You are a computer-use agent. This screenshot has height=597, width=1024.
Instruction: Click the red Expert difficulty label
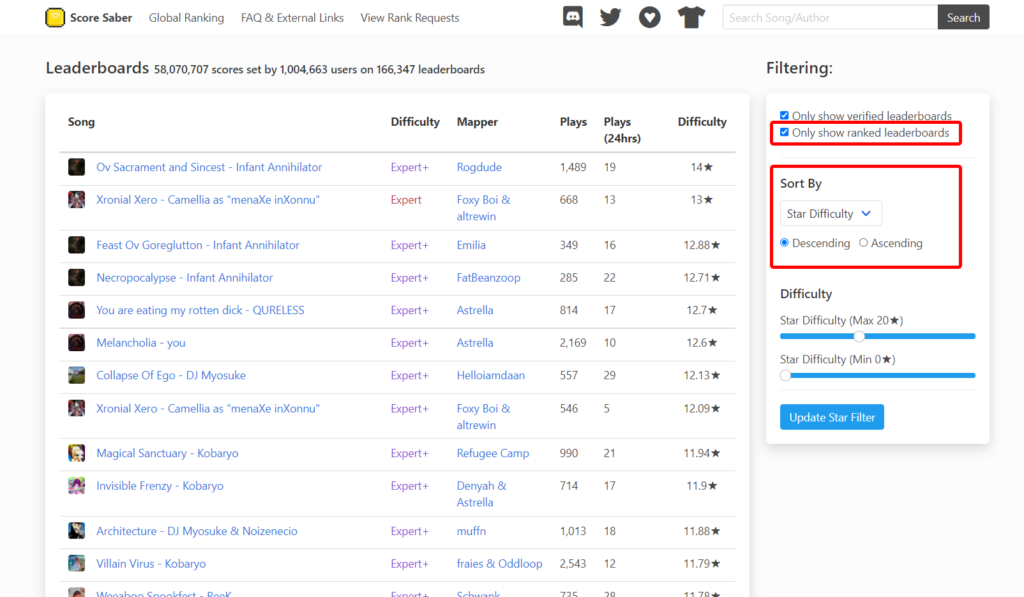[x=406, y=200]
